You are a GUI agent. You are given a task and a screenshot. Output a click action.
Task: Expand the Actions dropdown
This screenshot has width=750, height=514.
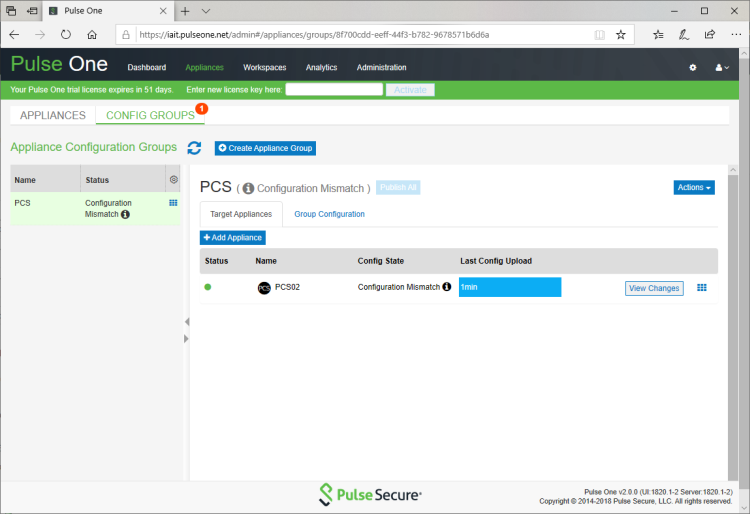(x=694, y=187)
